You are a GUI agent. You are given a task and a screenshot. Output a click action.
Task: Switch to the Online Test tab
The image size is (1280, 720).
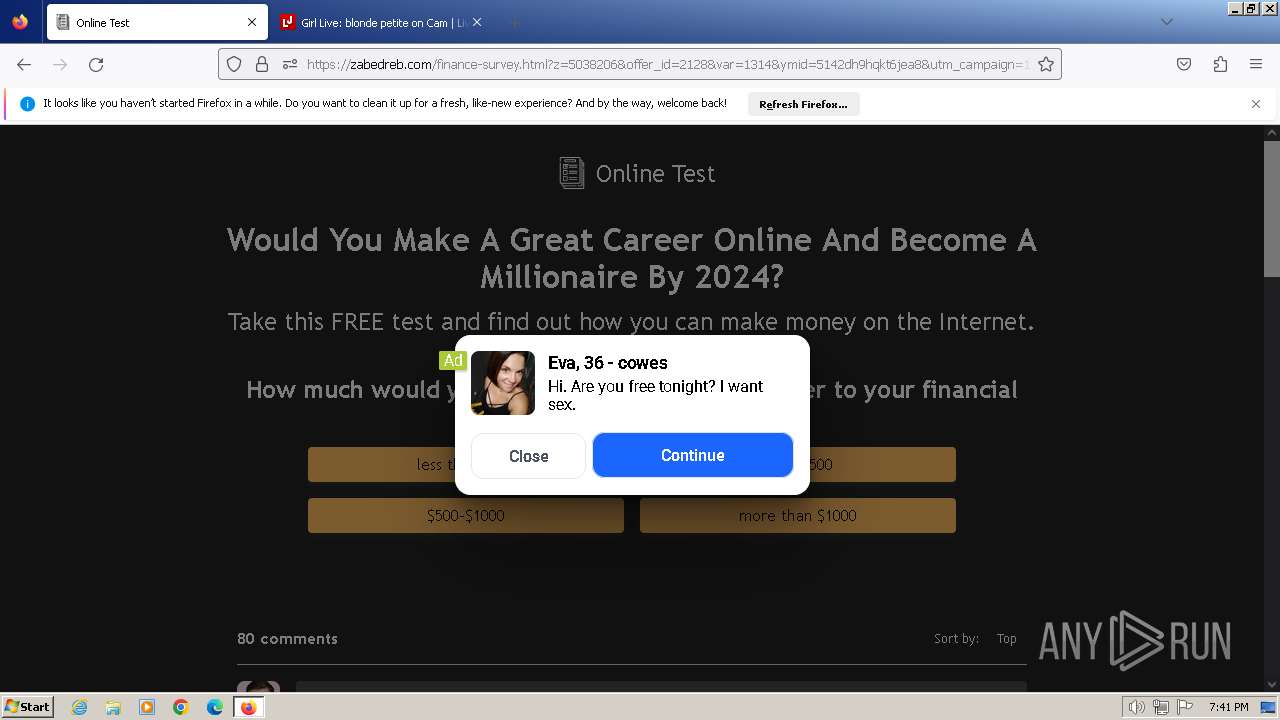(x=157, y=22)
